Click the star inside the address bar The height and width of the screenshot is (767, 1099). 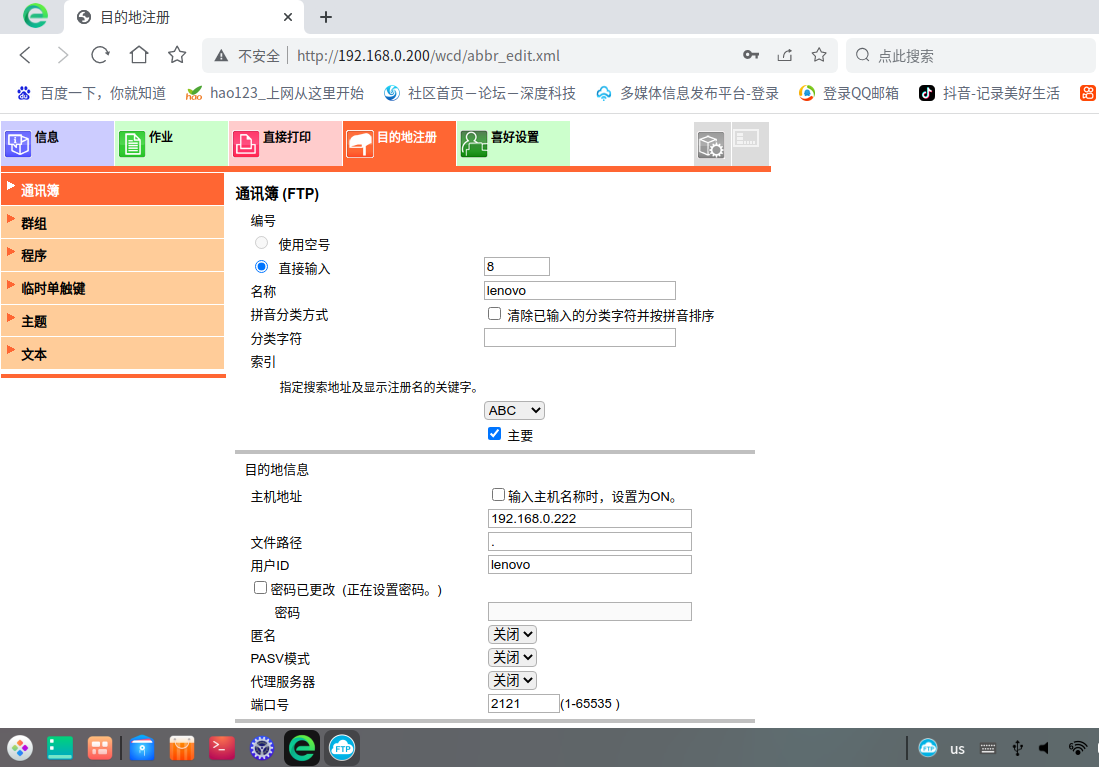coord(819,55)
